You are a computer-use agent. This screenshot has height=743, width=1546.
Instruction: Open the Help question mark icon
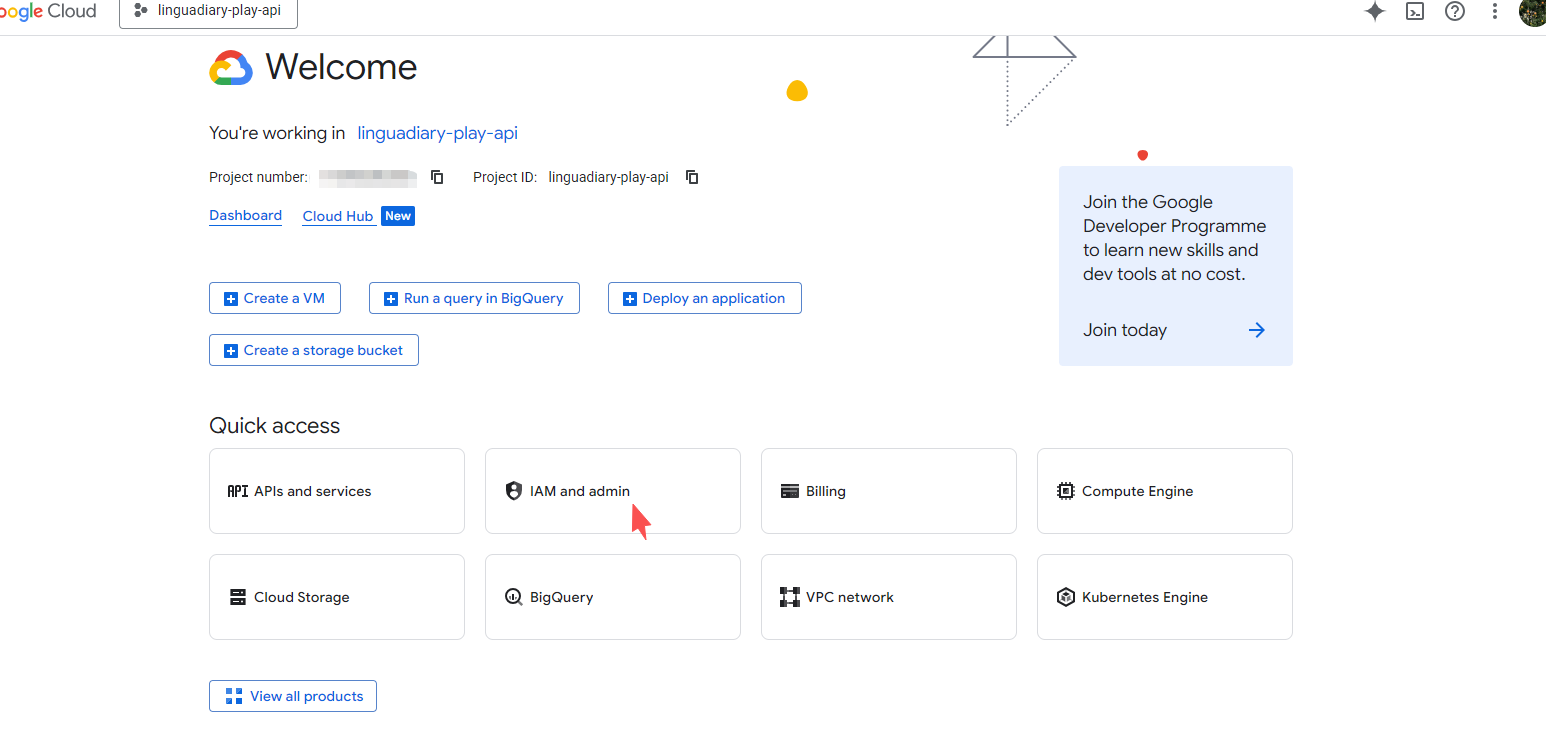click(1455, 12)
